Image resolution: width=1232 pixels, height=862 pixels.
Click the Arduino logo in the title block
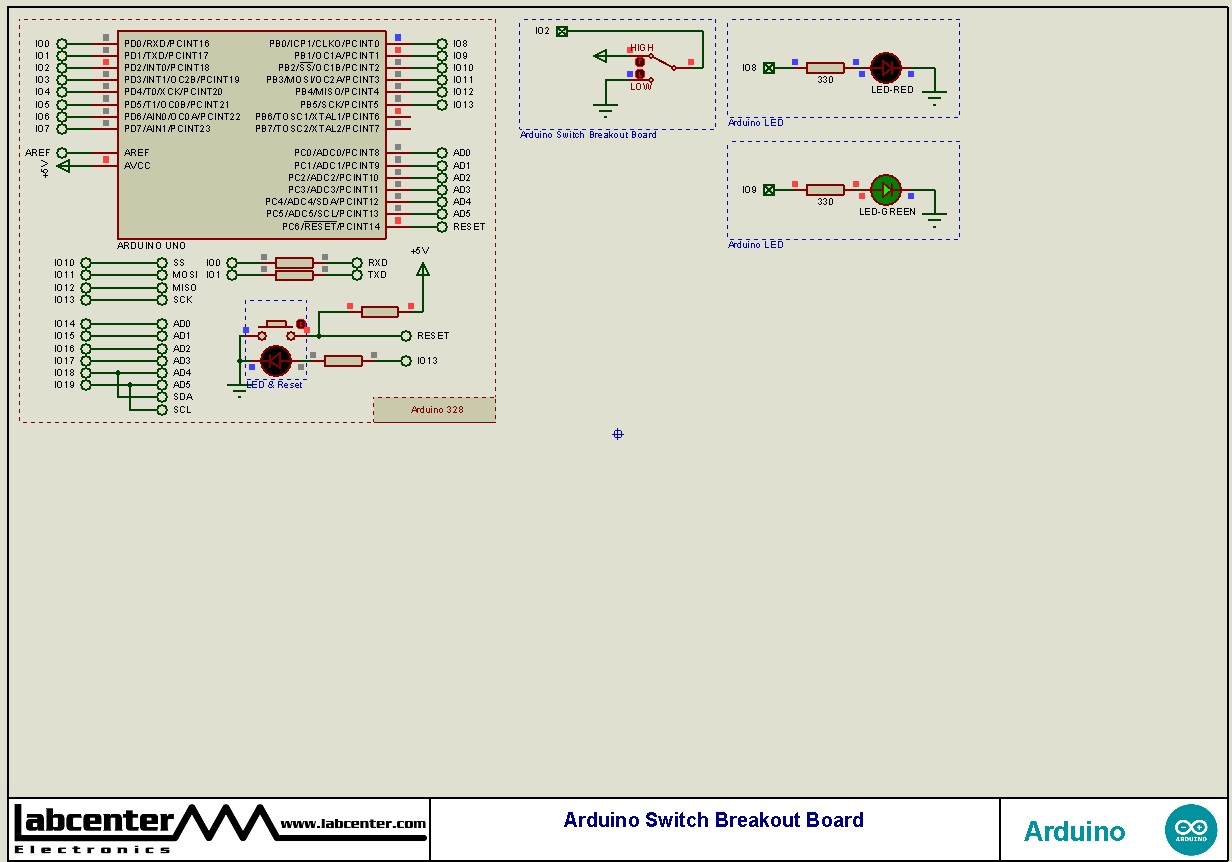1191,829
